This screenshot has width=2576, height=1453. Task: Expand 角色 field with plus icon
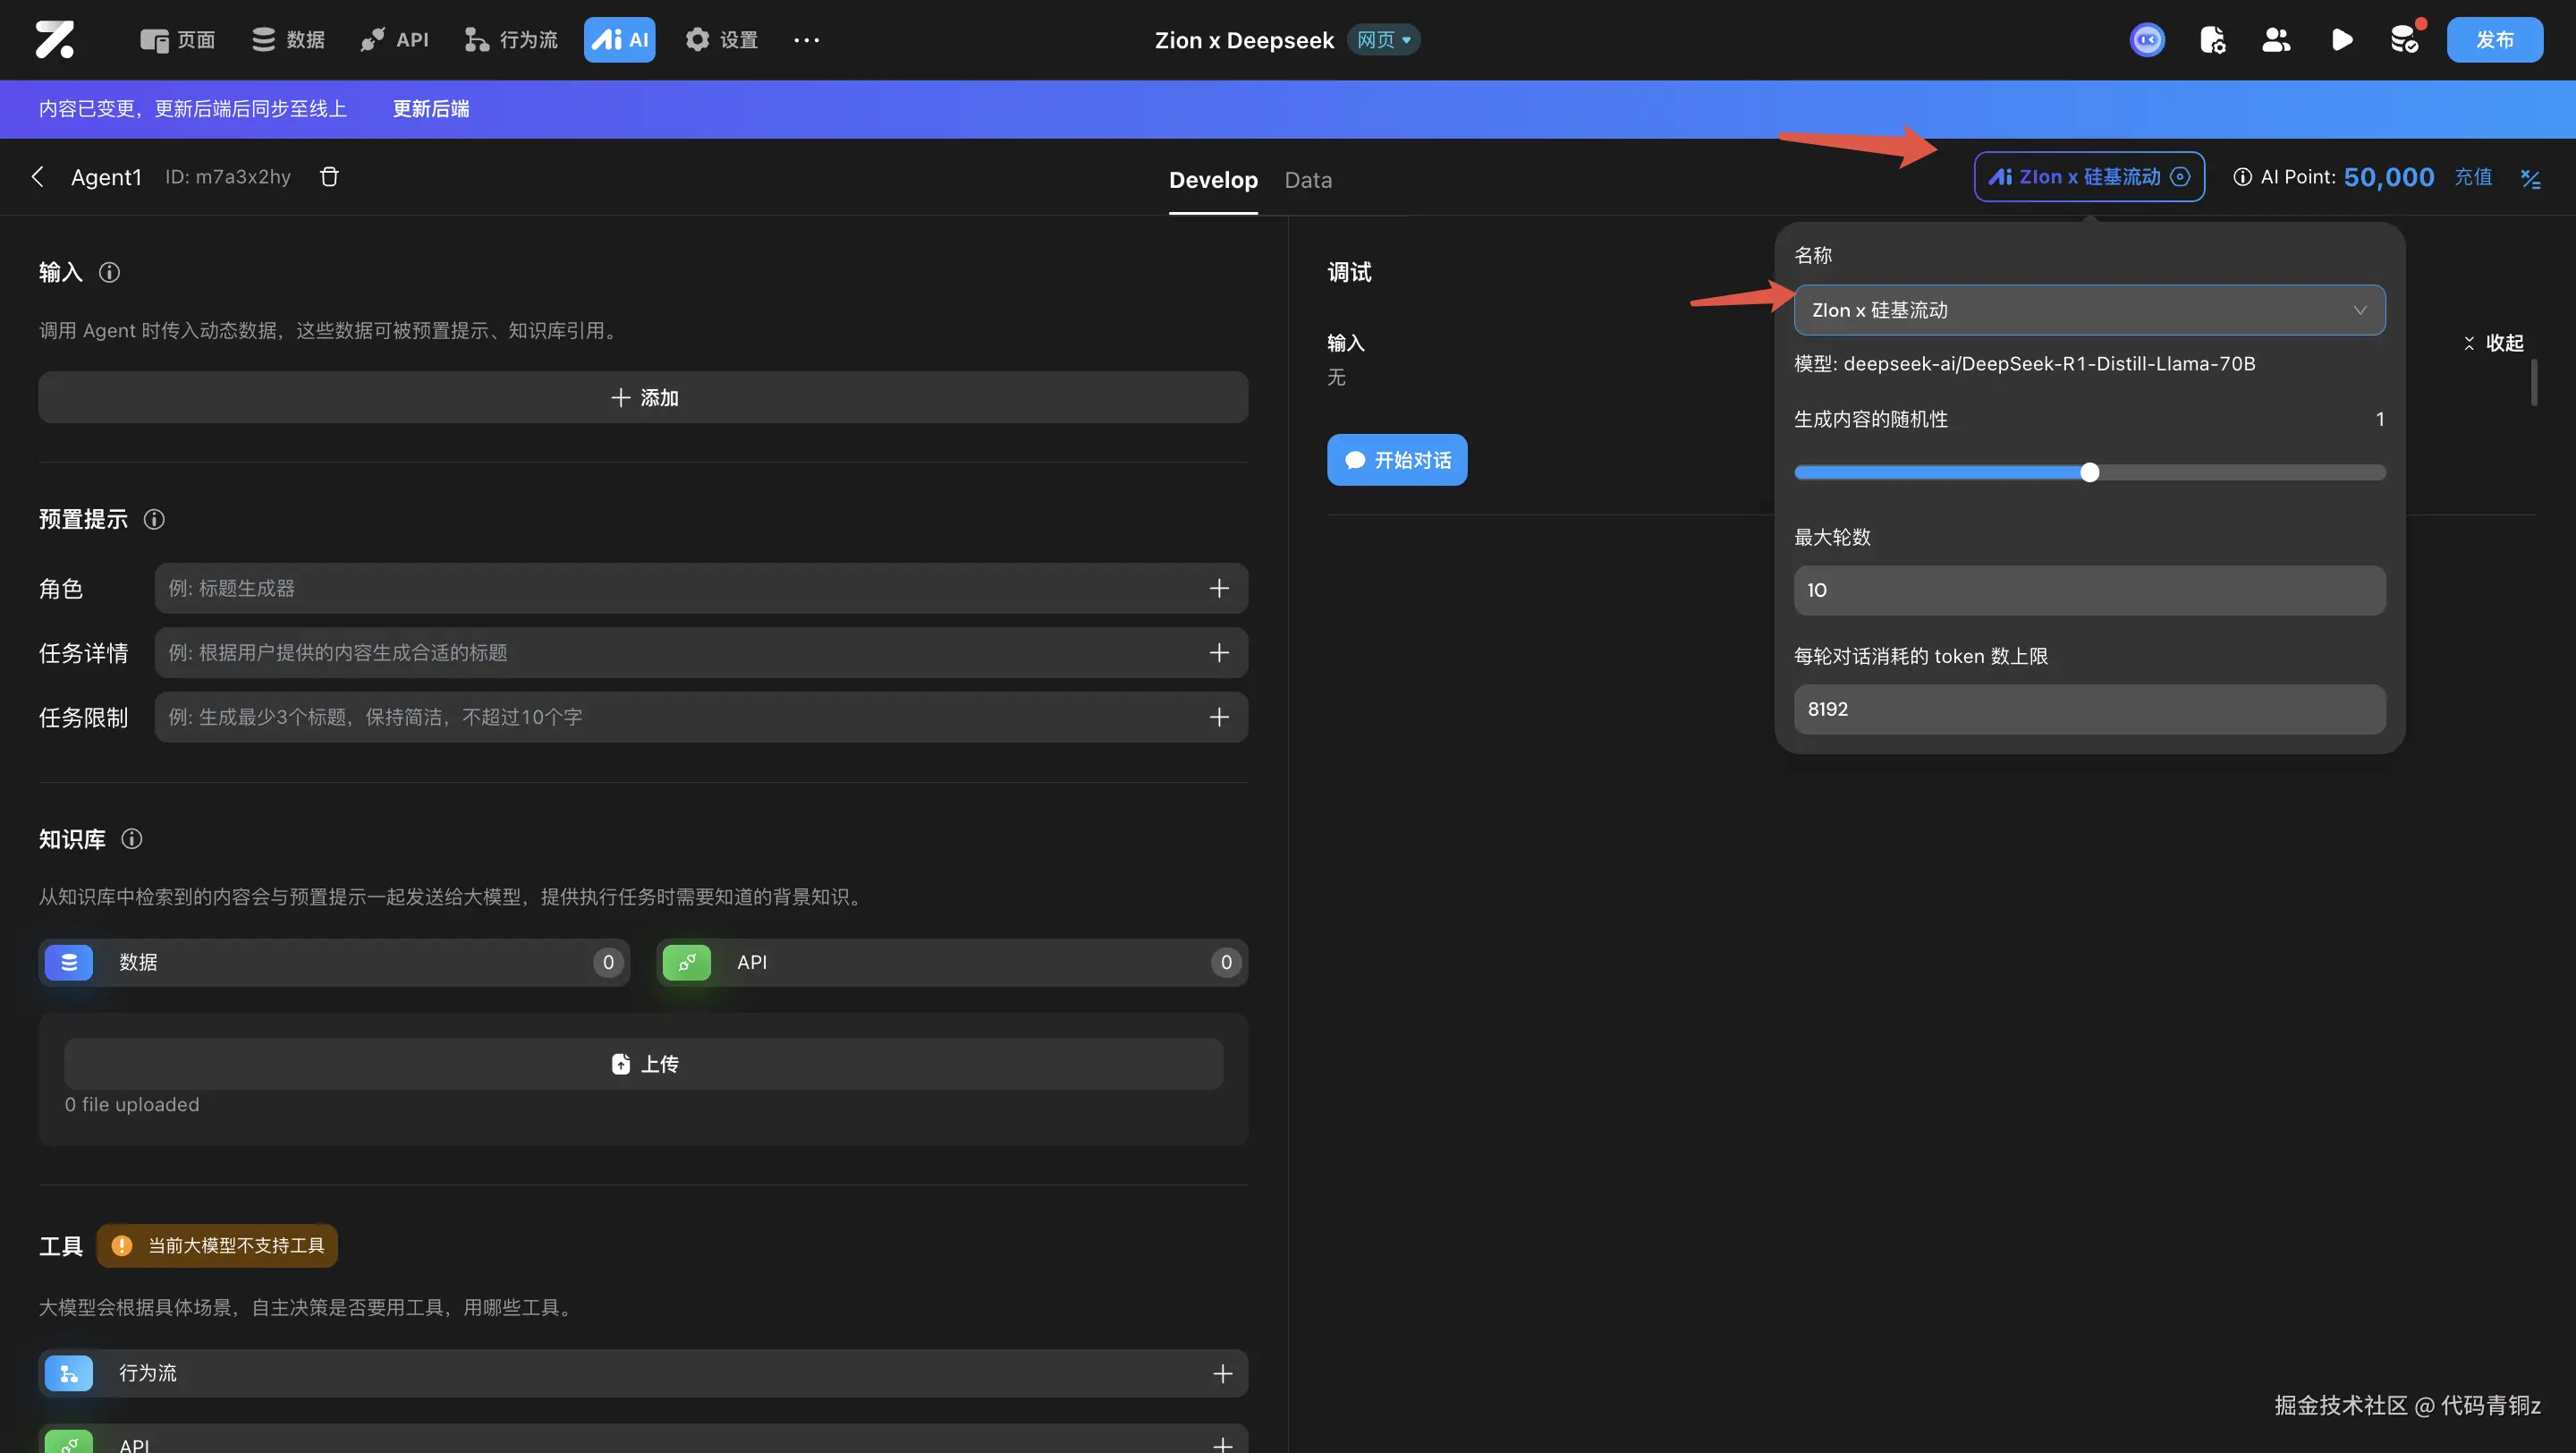pos(1219,589)
